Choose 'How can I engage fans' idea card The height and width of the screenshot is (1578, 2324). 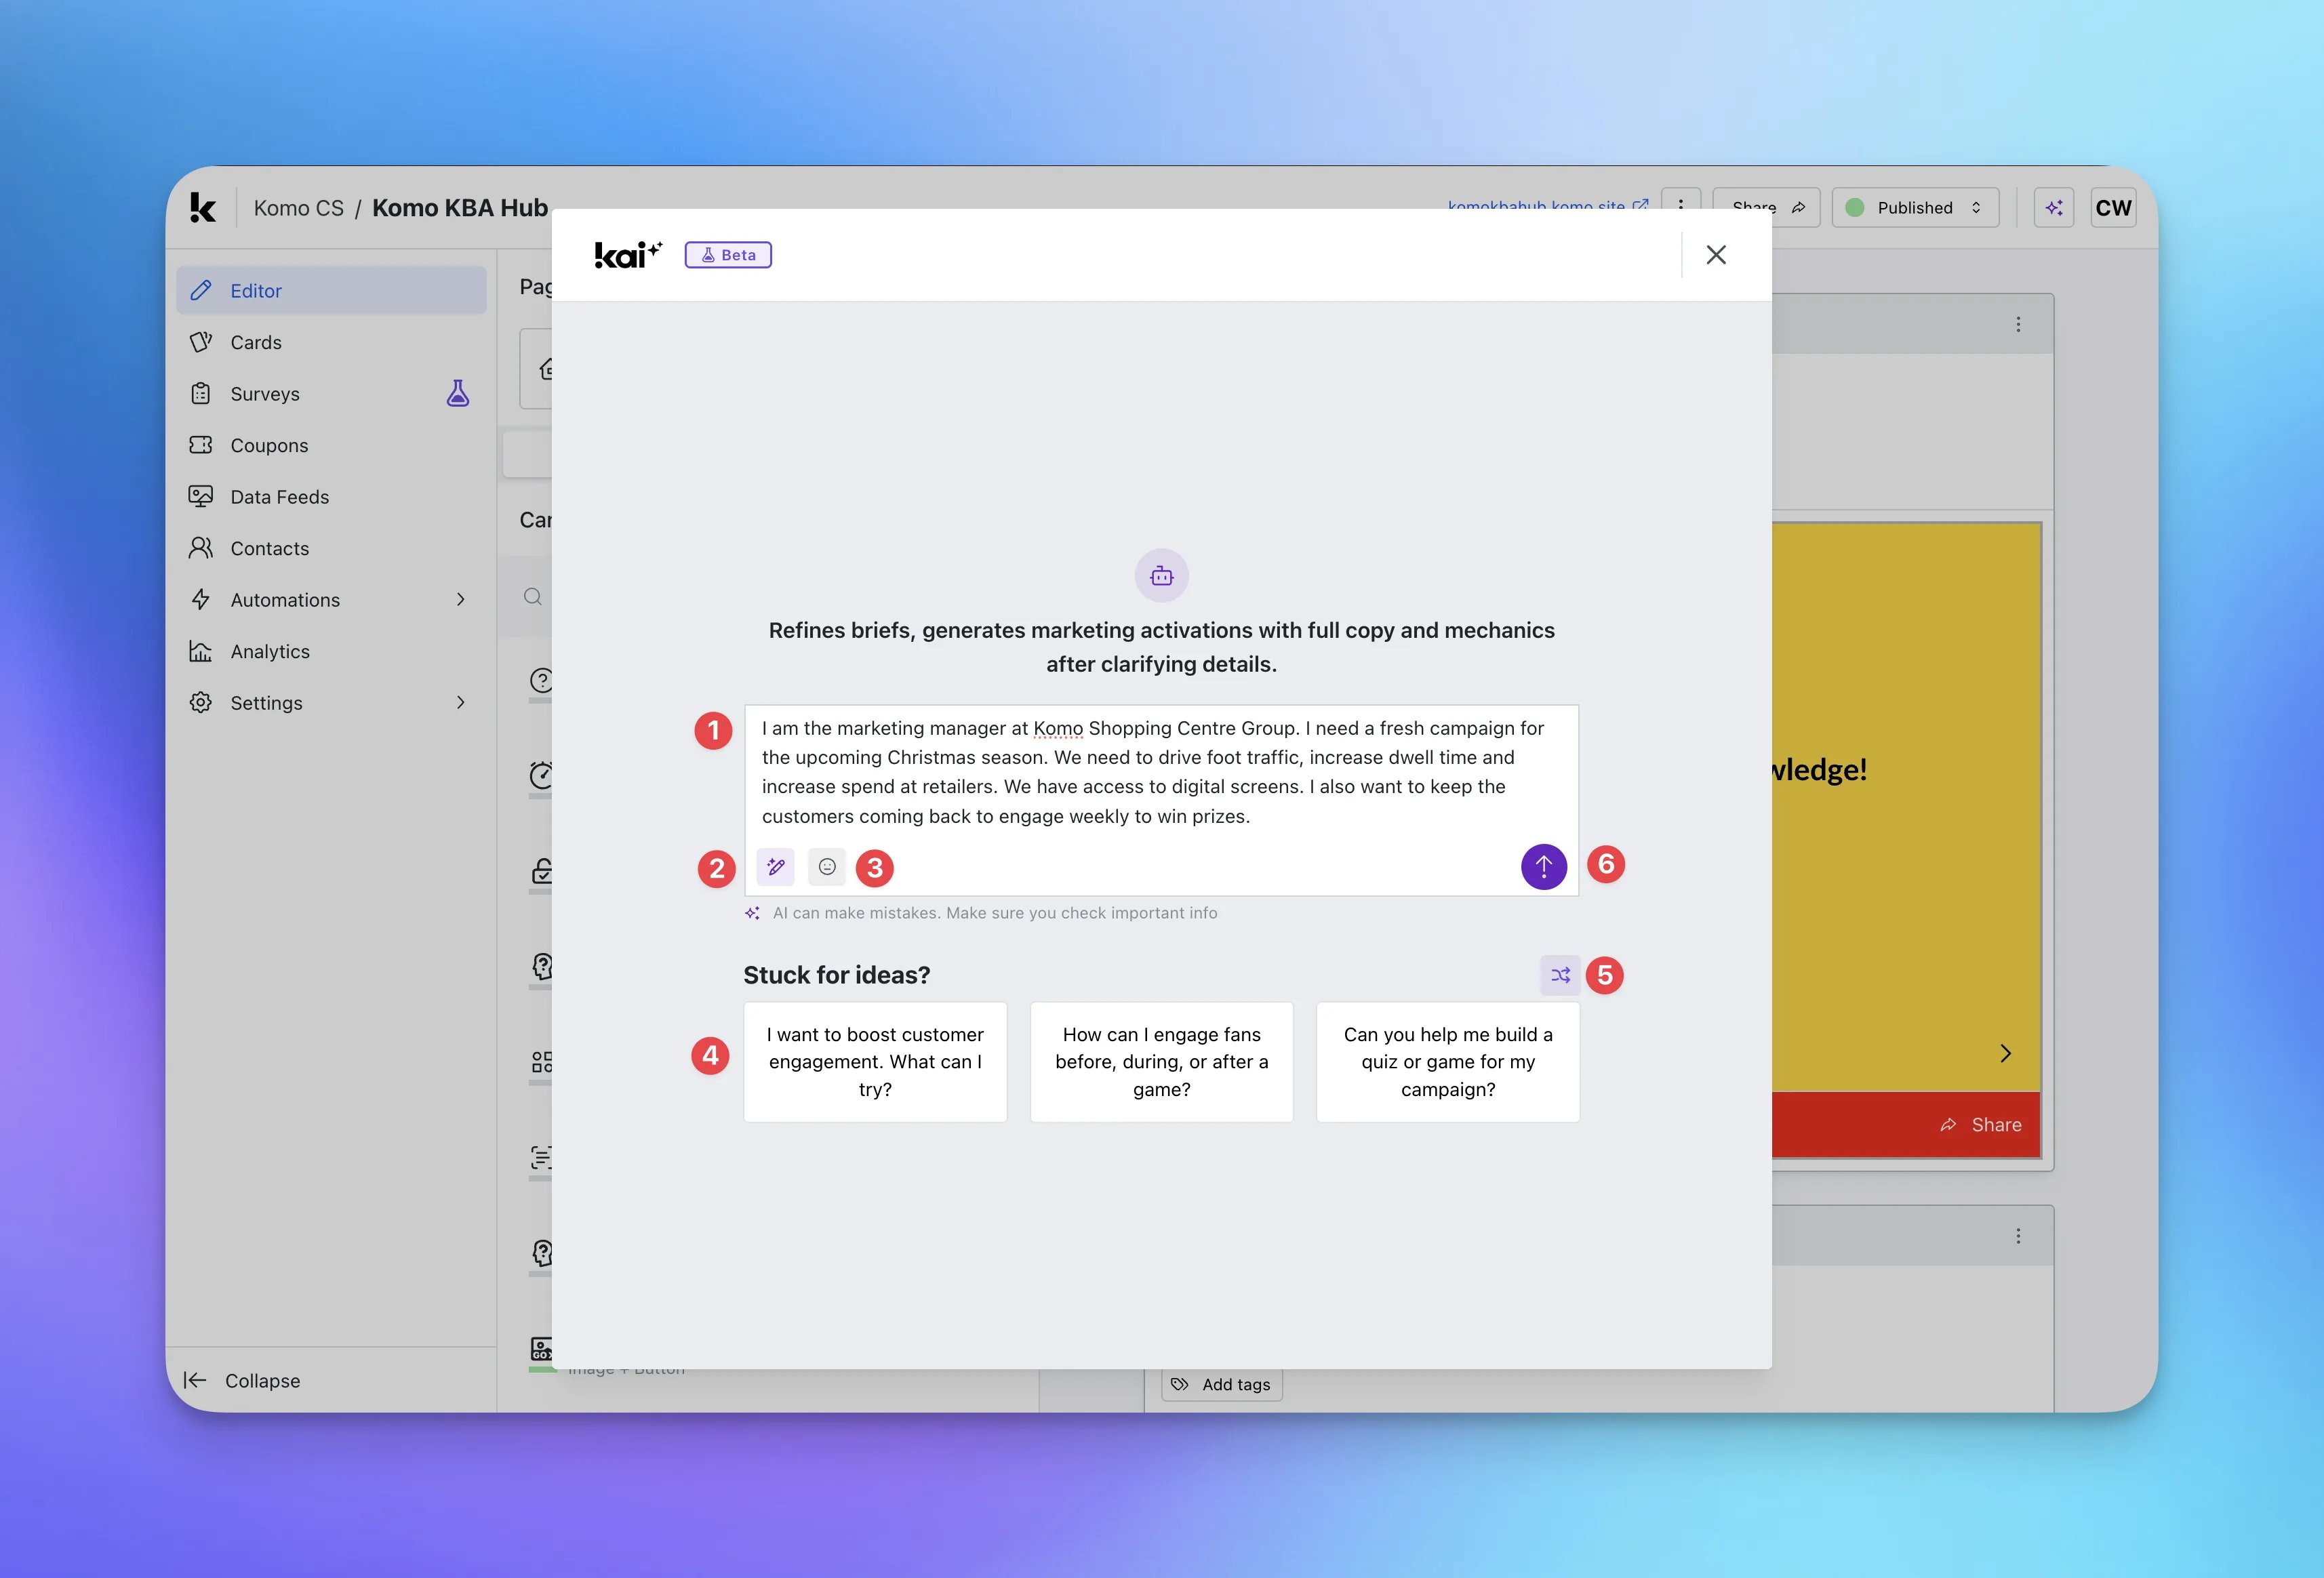(x=1161, y=1062)
